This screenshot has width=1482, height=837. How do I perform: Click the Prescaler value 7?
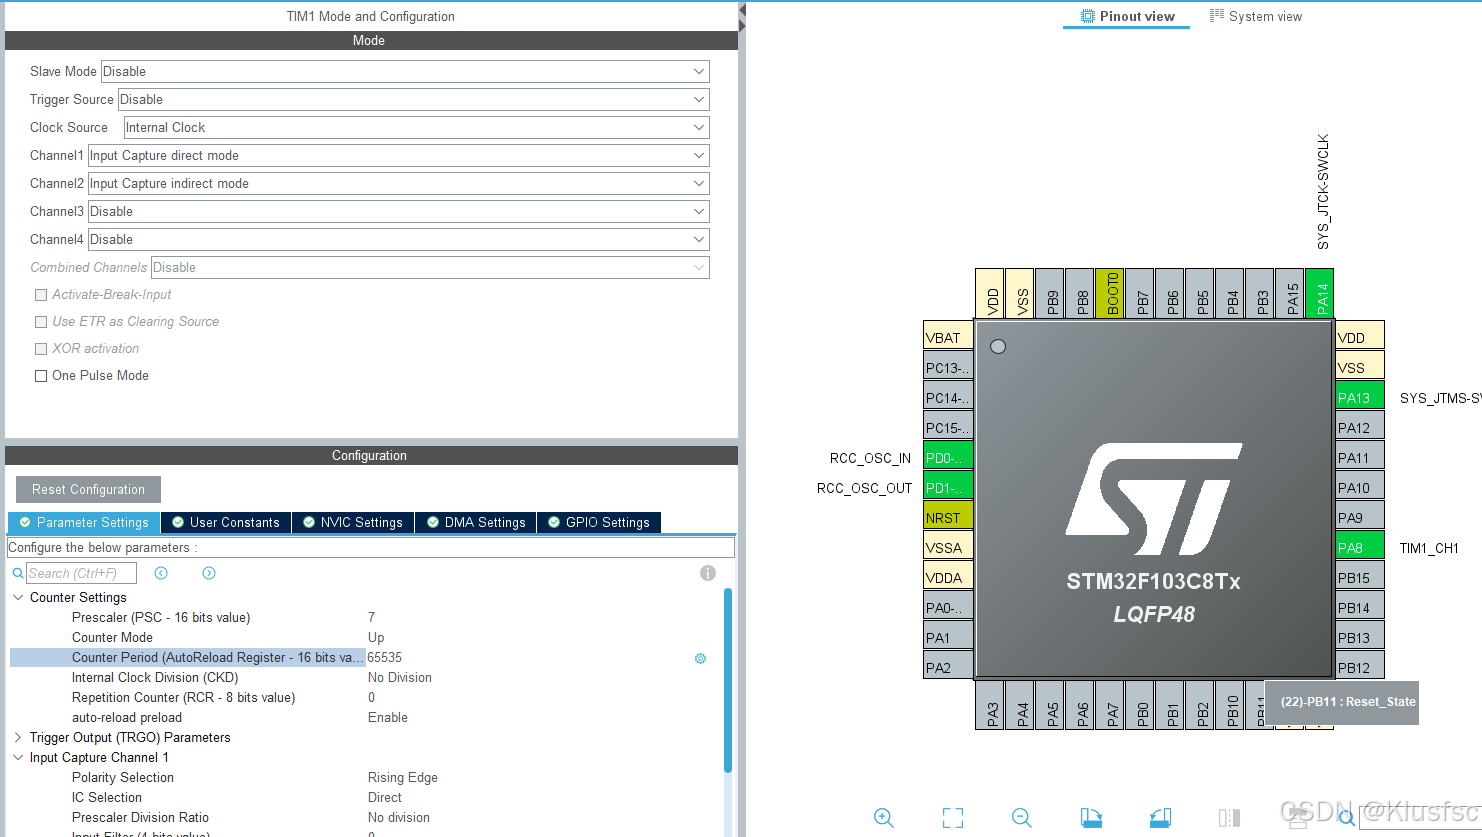[x=371, y=617]
